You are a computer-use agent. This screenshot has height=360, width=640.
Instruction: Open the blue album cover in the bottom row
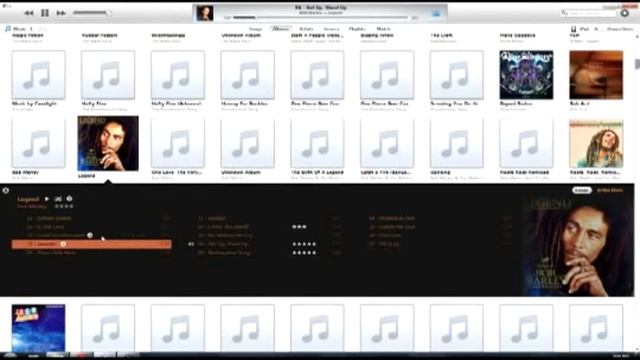38,328
